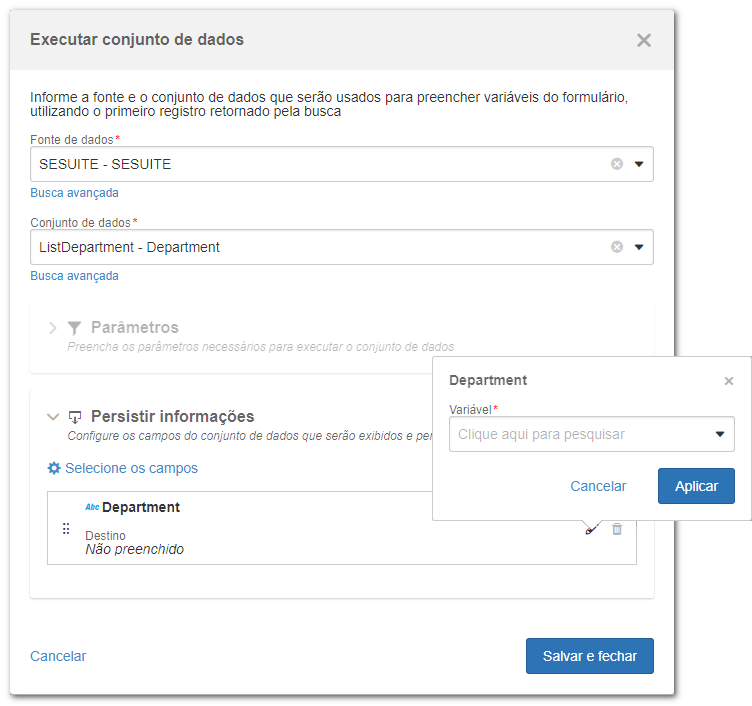Close the Department popup
The image size is (752, 706).
point(728,381)
